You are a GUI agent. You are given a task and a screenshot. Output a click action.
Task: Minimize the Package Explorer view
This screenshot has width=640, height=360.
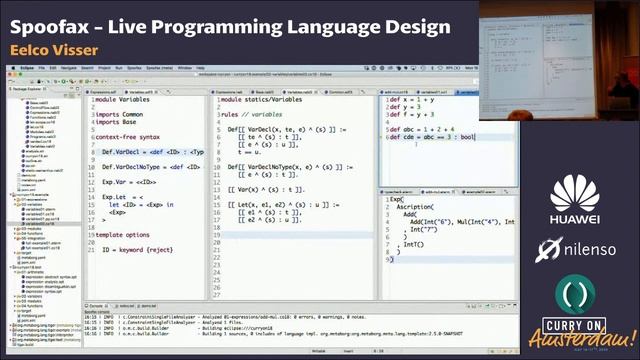(72, 89)
